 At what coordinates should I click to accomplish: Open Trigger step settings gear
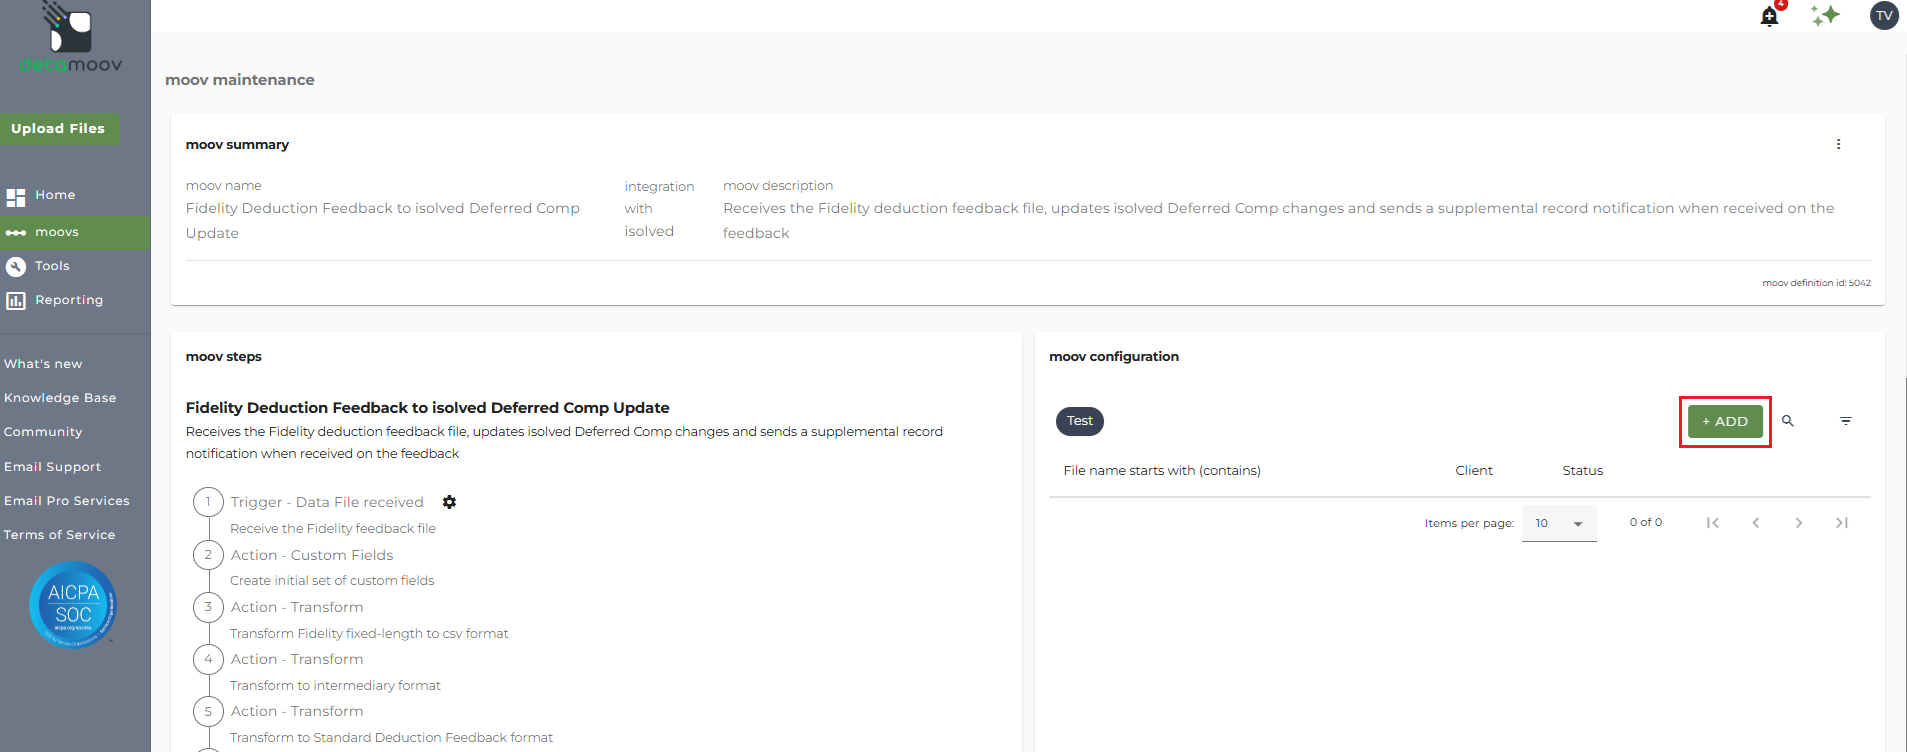(x=449, y=502)
